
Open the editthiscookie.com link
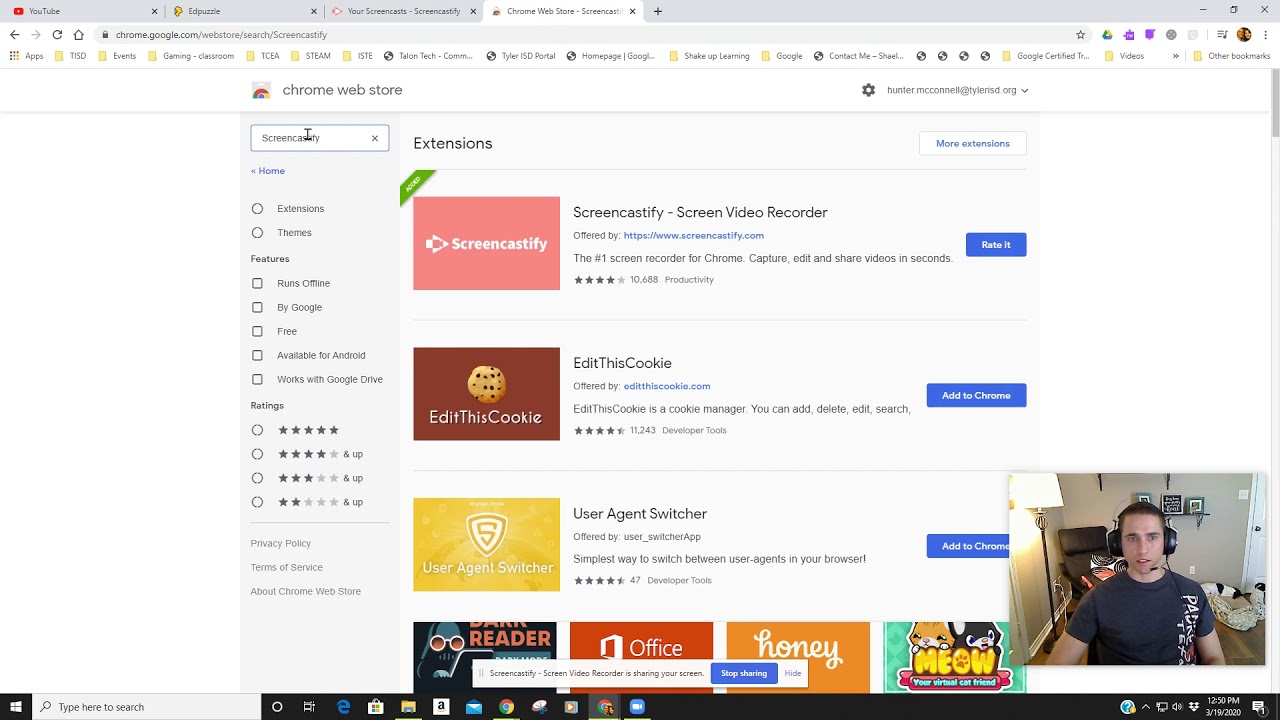[x=667, y=386]
